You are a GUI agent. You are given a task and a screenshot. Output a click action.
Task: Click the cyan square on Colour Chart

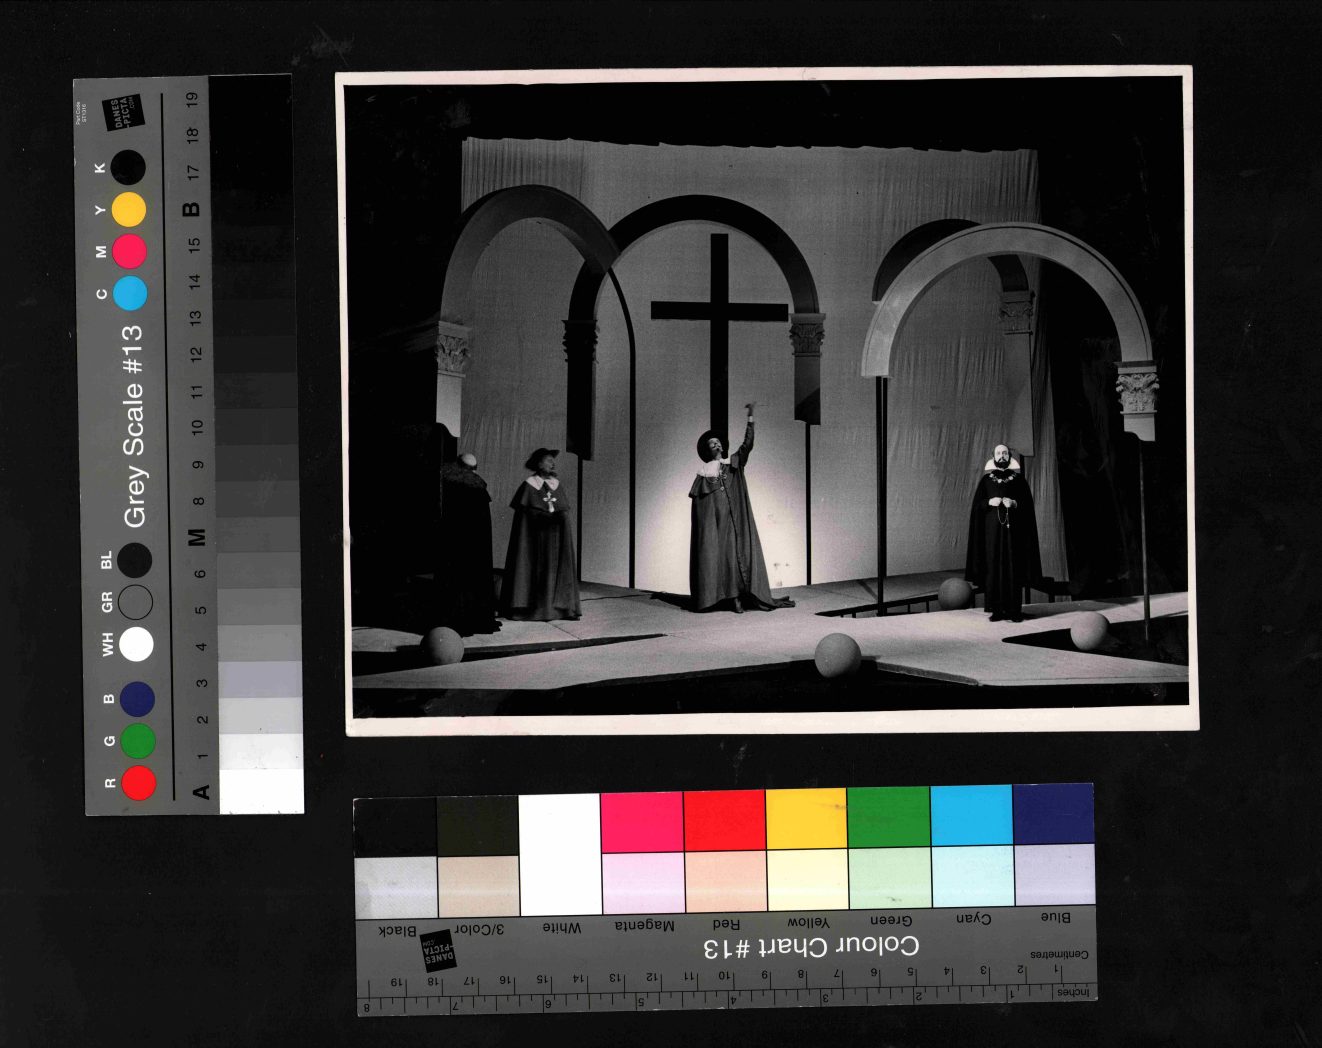click(x=971, y=815)
